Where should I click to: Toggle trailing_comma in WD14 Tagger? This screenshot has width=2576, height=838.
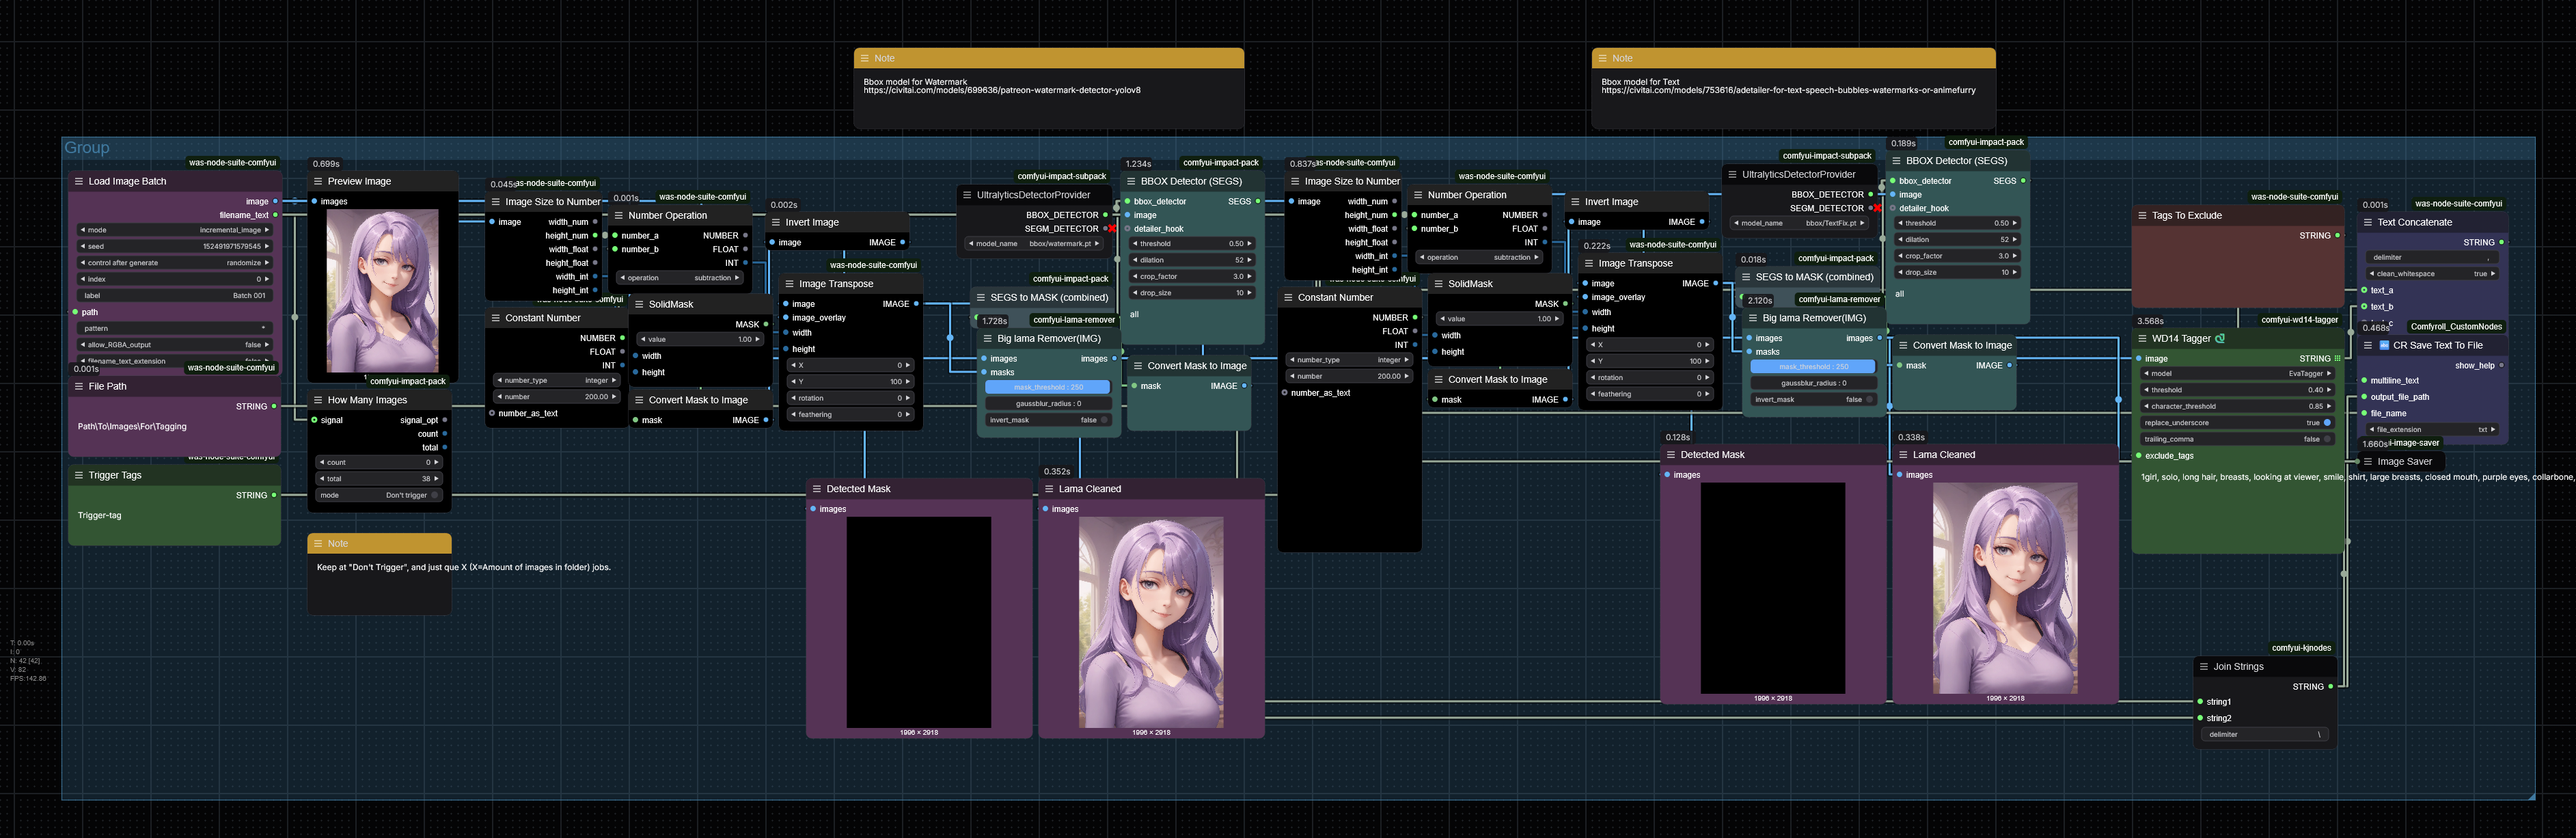pyautogui.click(x=2327, y=439)
